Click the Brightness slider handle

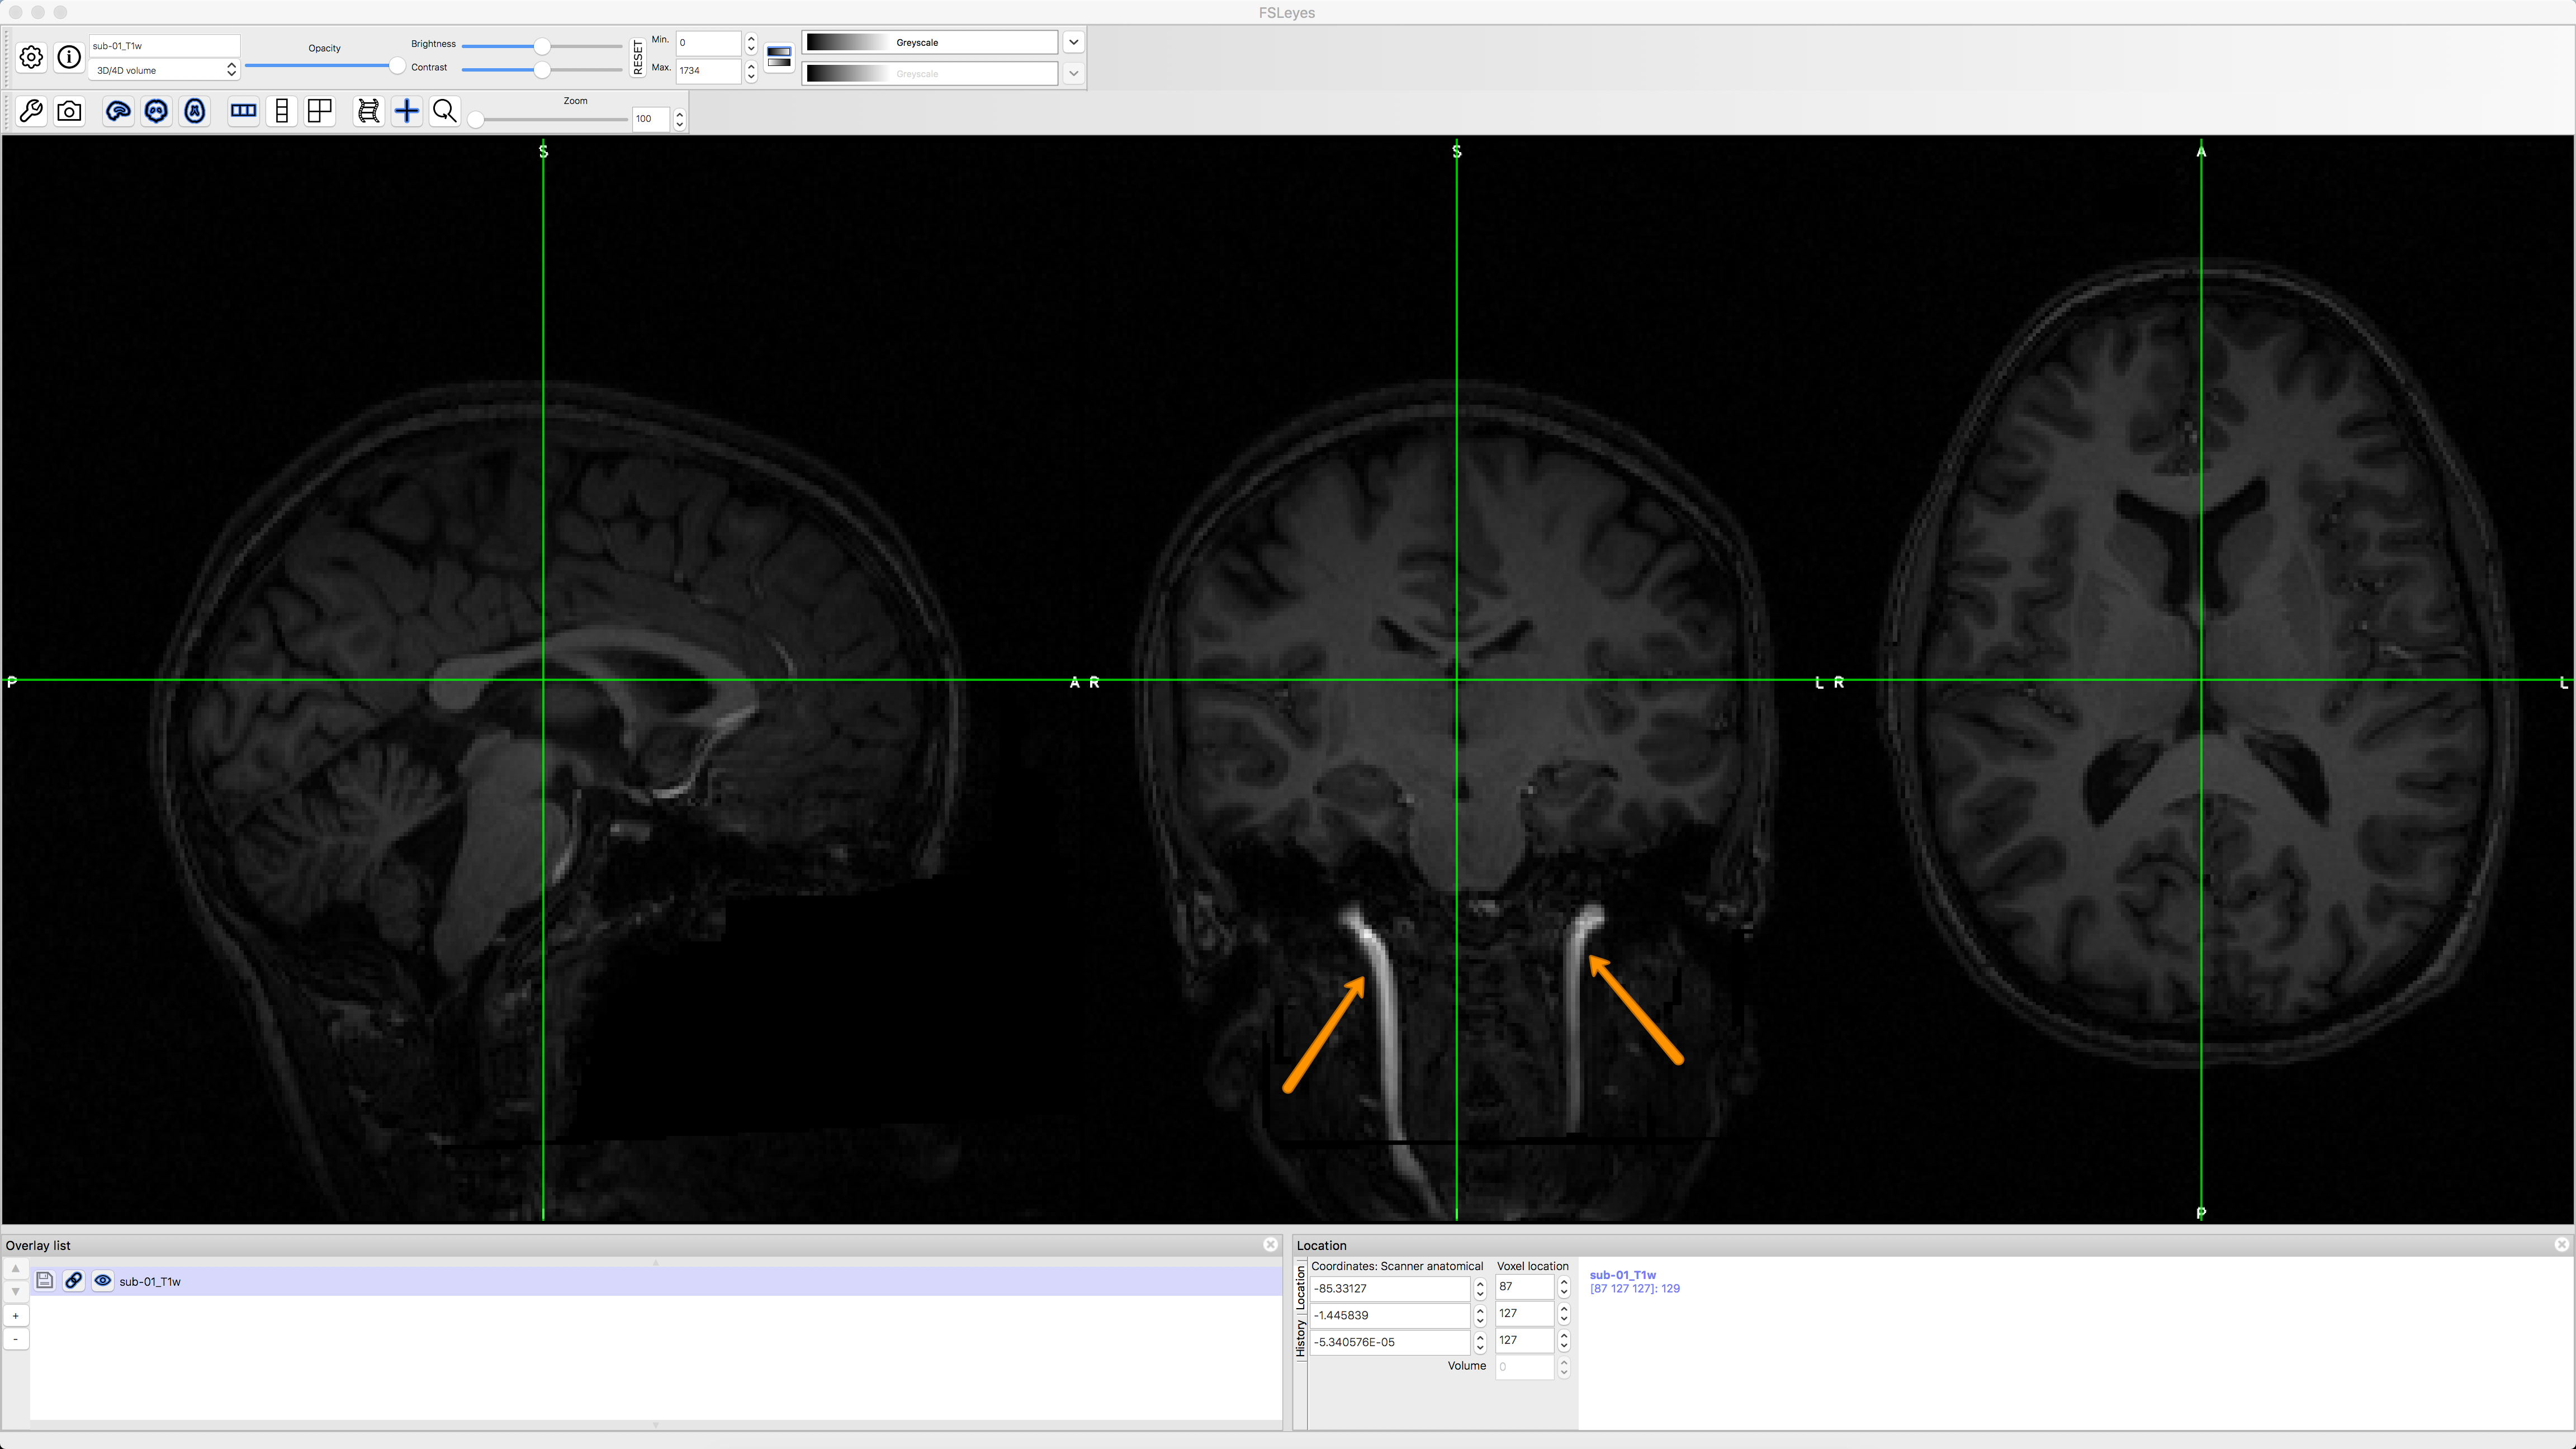542,46
